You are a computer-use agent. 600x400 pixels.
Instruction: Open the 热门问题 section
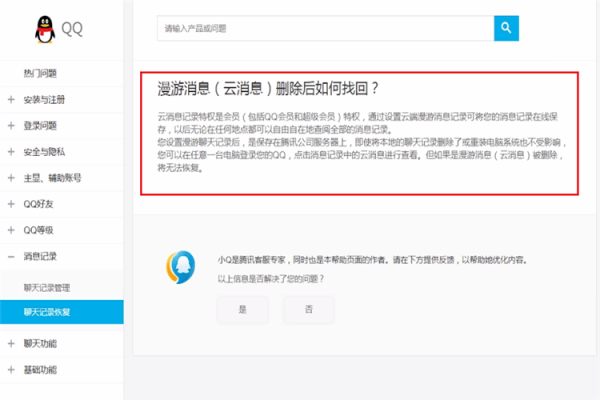(40, 73)
